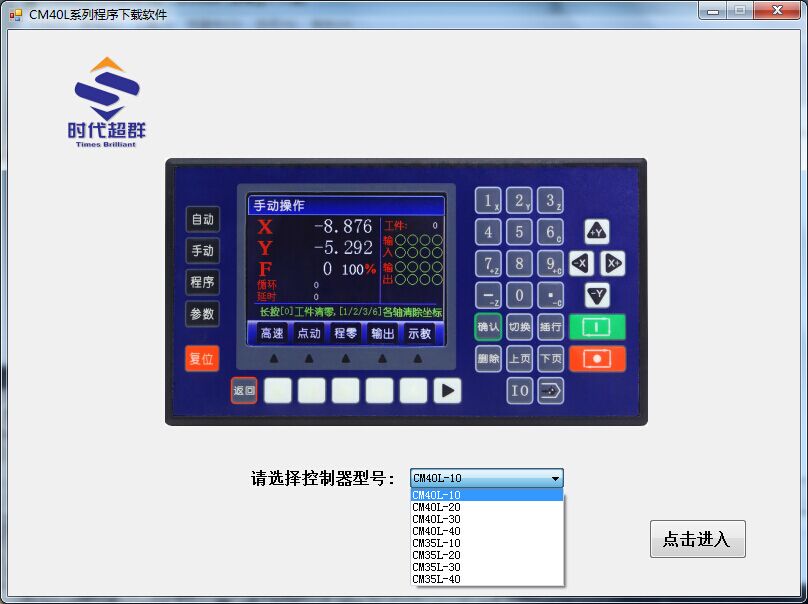Click the 点击进入 enter button
808x604 pixels.
click(x=697, y=540)
